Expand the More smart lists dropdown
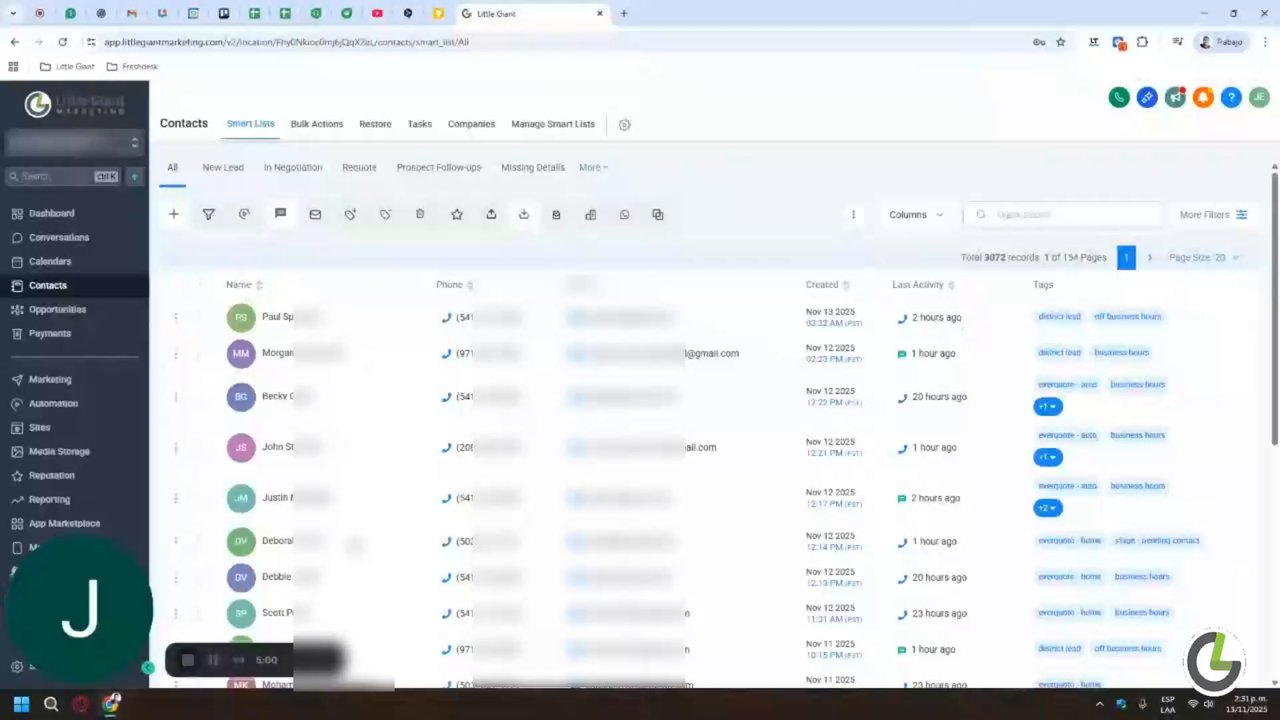The width and height of the screenshot is (1280, 720). pos(593,167)
